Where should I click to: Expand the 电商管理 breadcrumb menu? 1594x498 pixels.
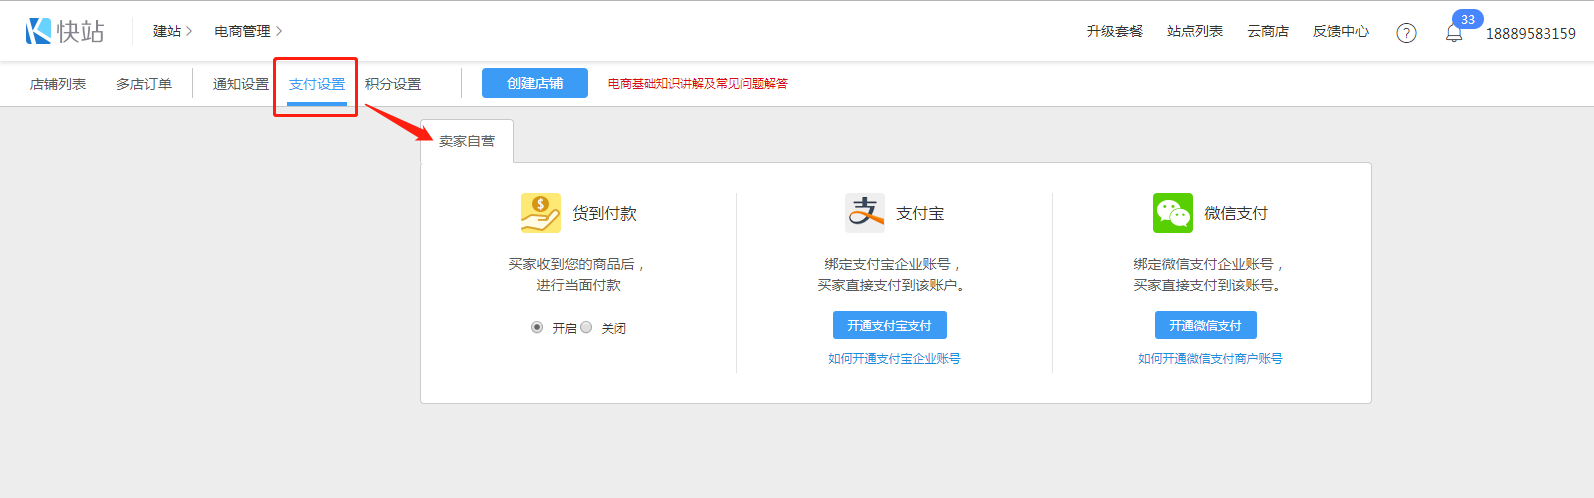pos(248,31)
